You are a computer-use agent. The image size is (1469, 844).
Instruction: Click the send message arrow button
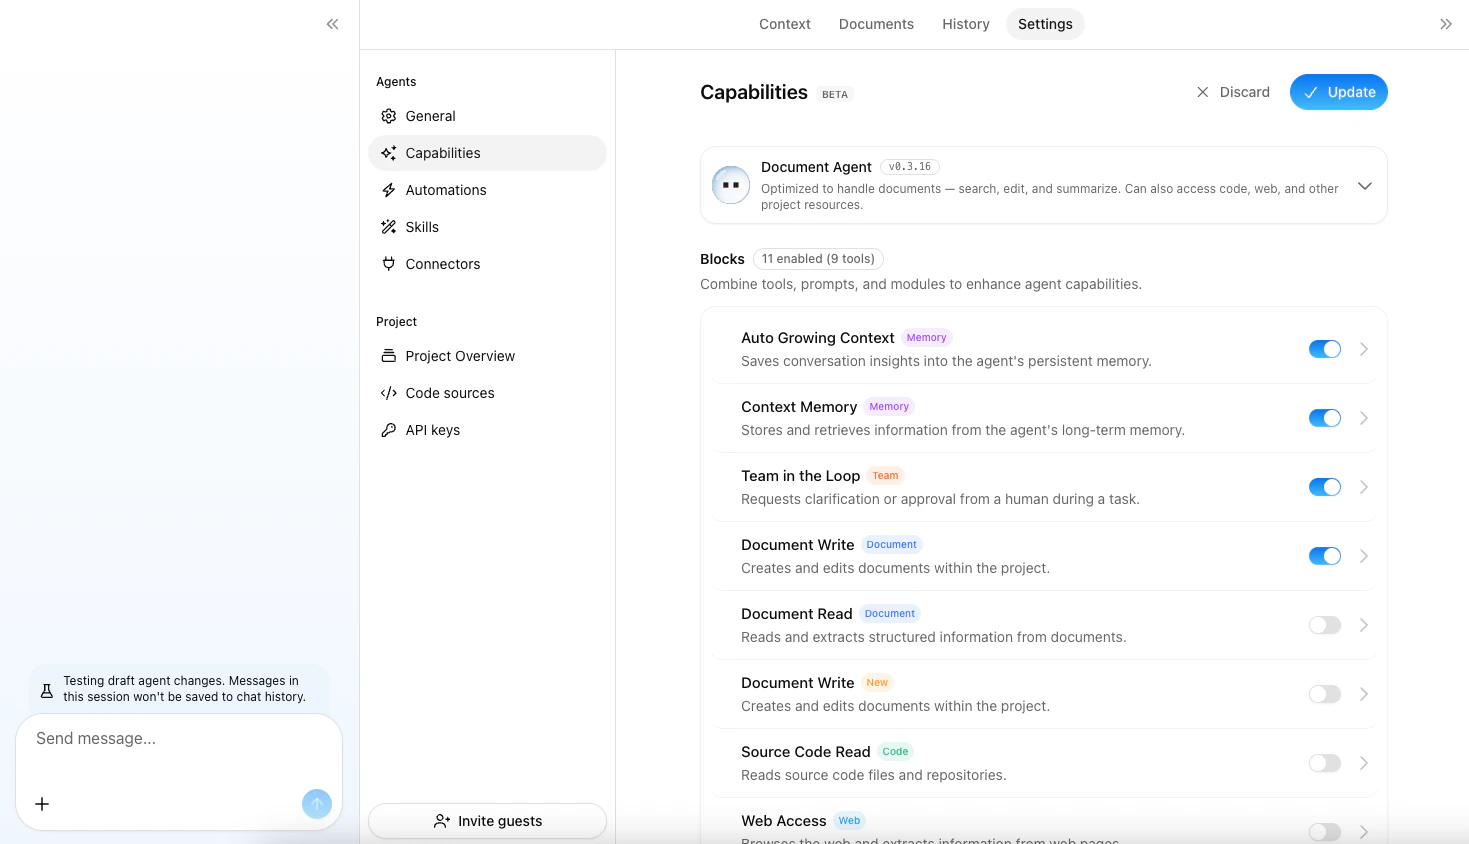317,804
